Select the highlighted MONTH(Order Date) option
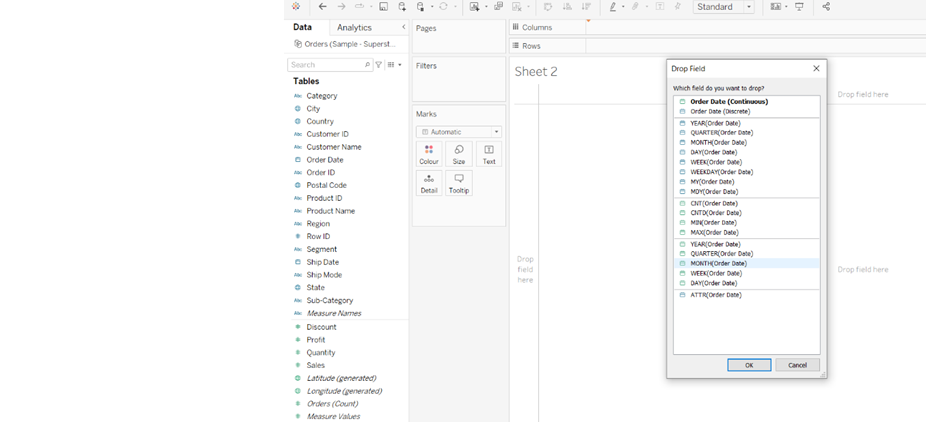Viewport: 926px width, 422px height. click(x=746, y=263)
